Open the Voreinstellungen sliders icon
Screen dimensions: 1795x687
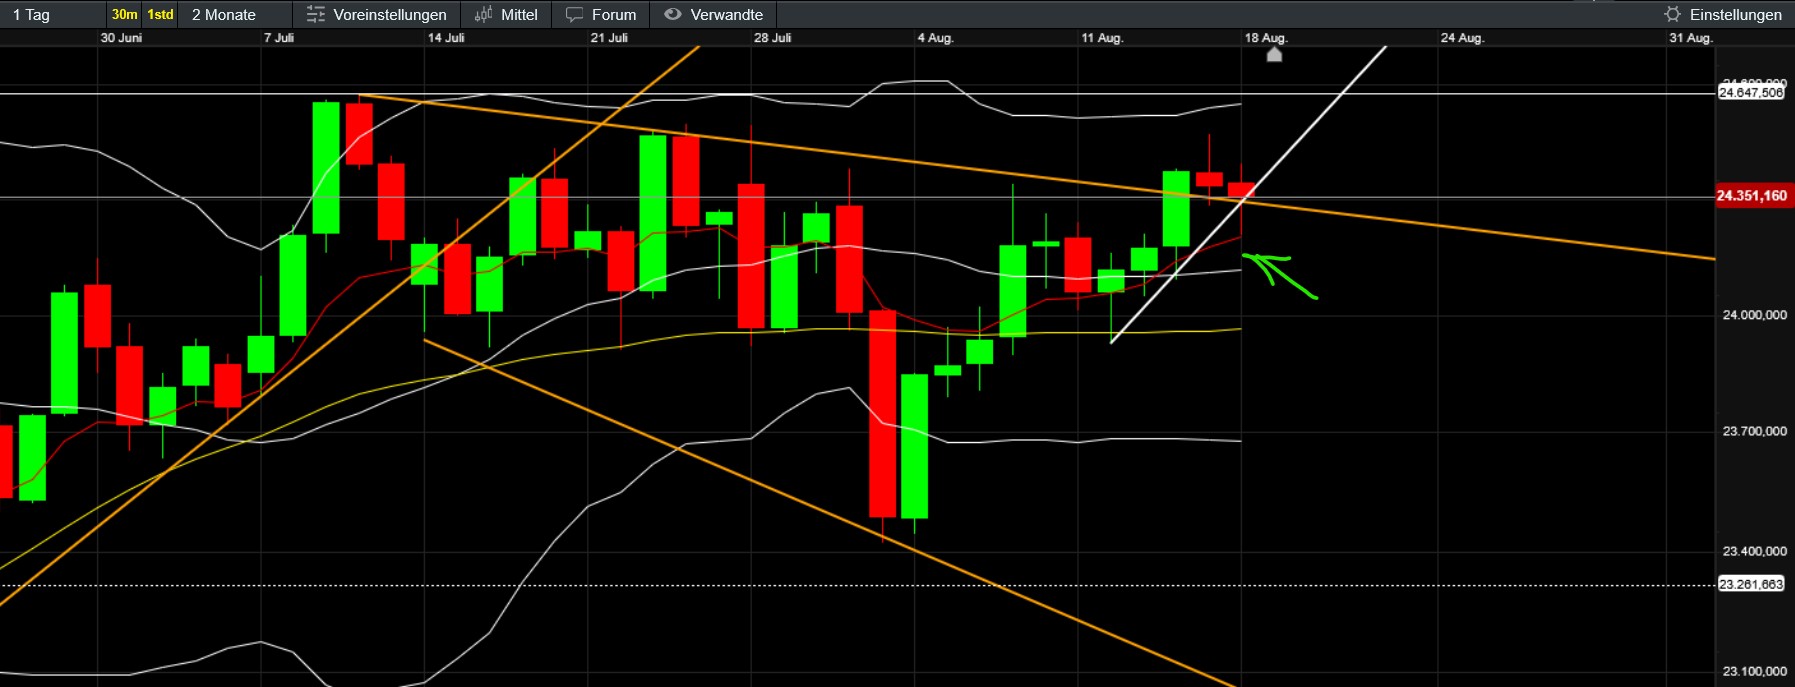(x=316, y=15)
